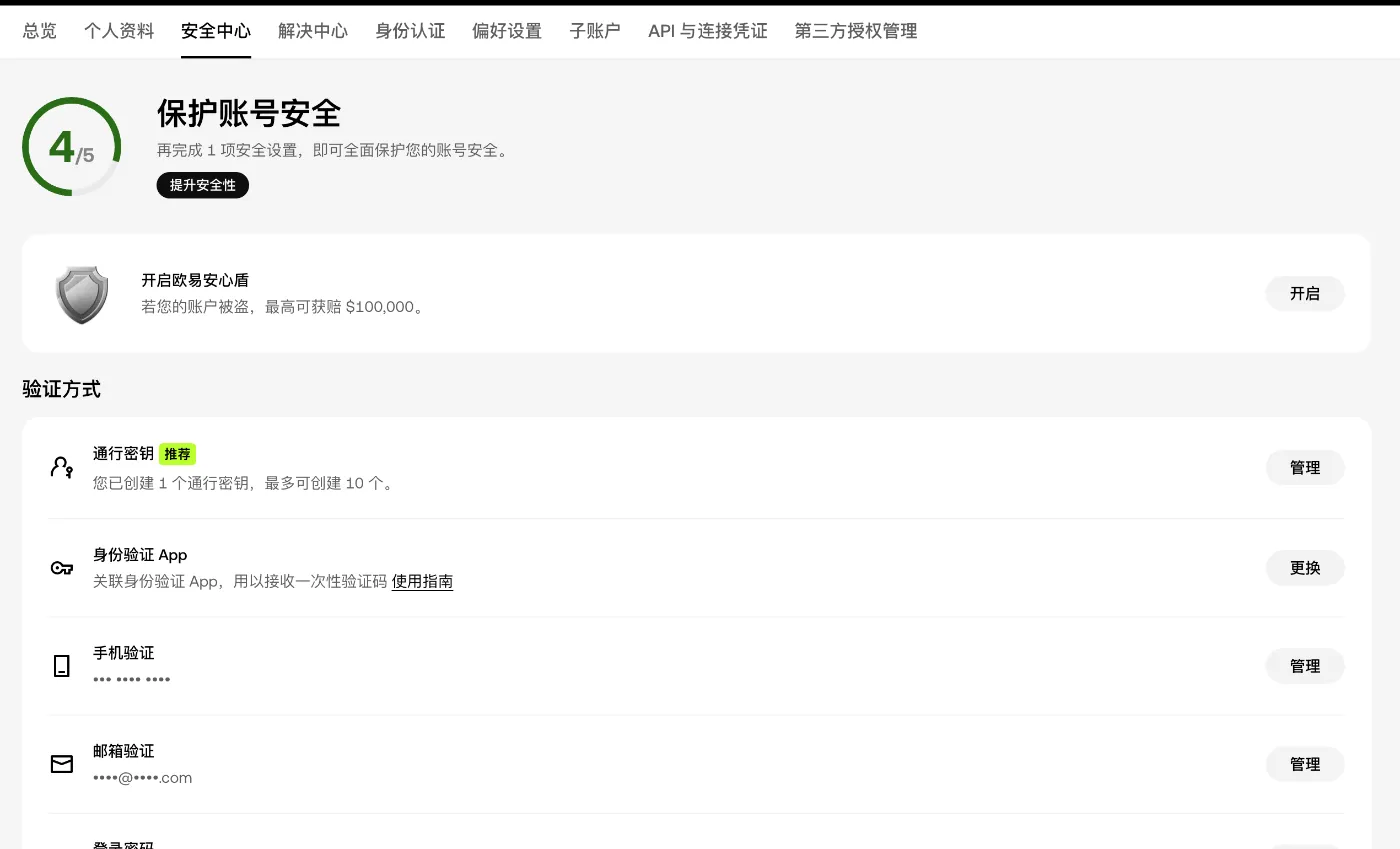
Task: Click the 邮箱验证 label
Action: coord(123,751)
